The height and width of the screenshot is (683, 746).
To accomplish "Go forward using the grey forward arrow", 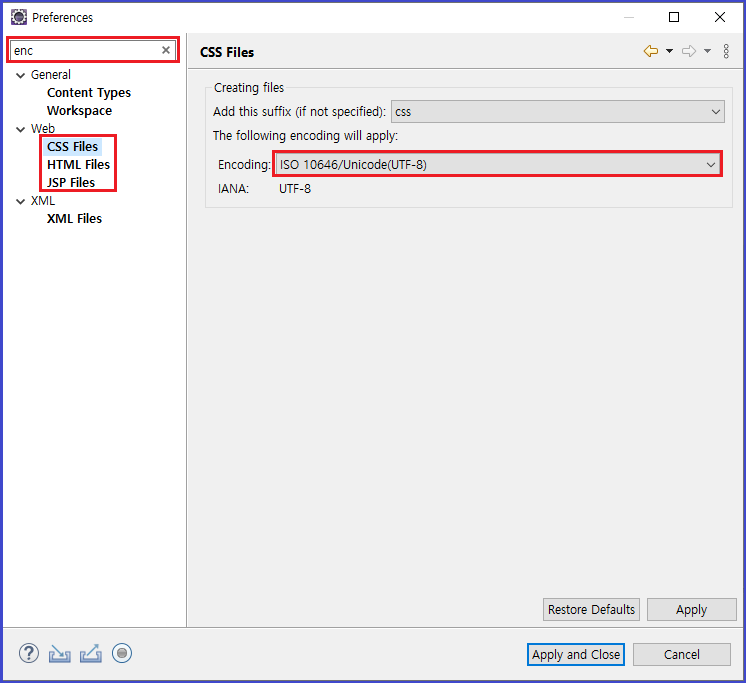I will click(x=689, y=51).
